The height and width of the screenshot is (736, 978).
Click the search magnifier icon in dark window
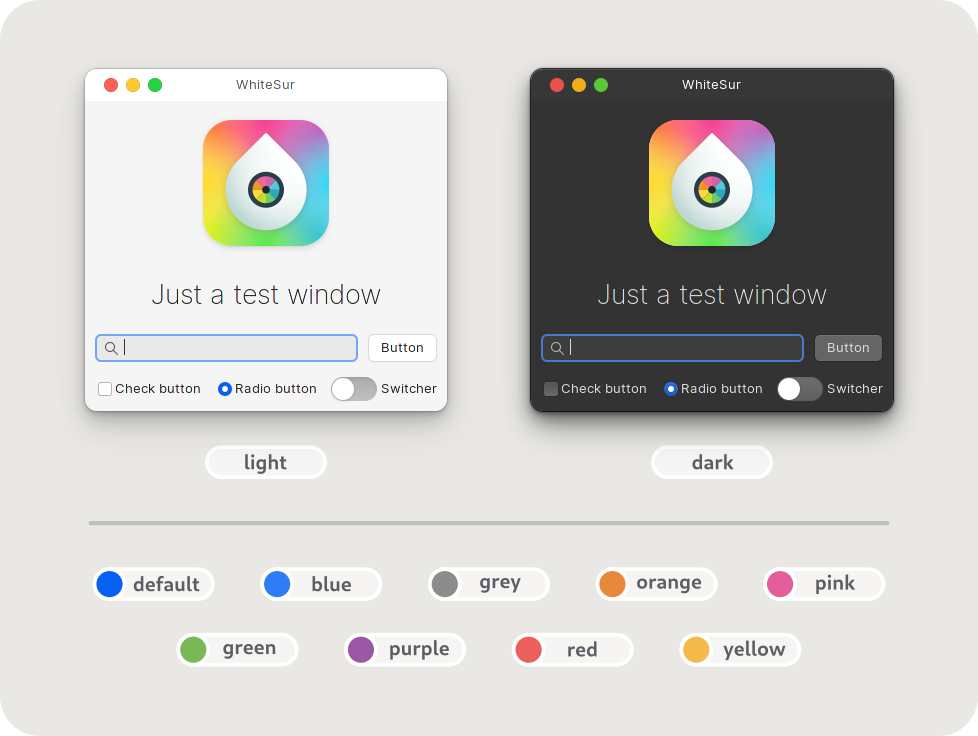[557, 348]
